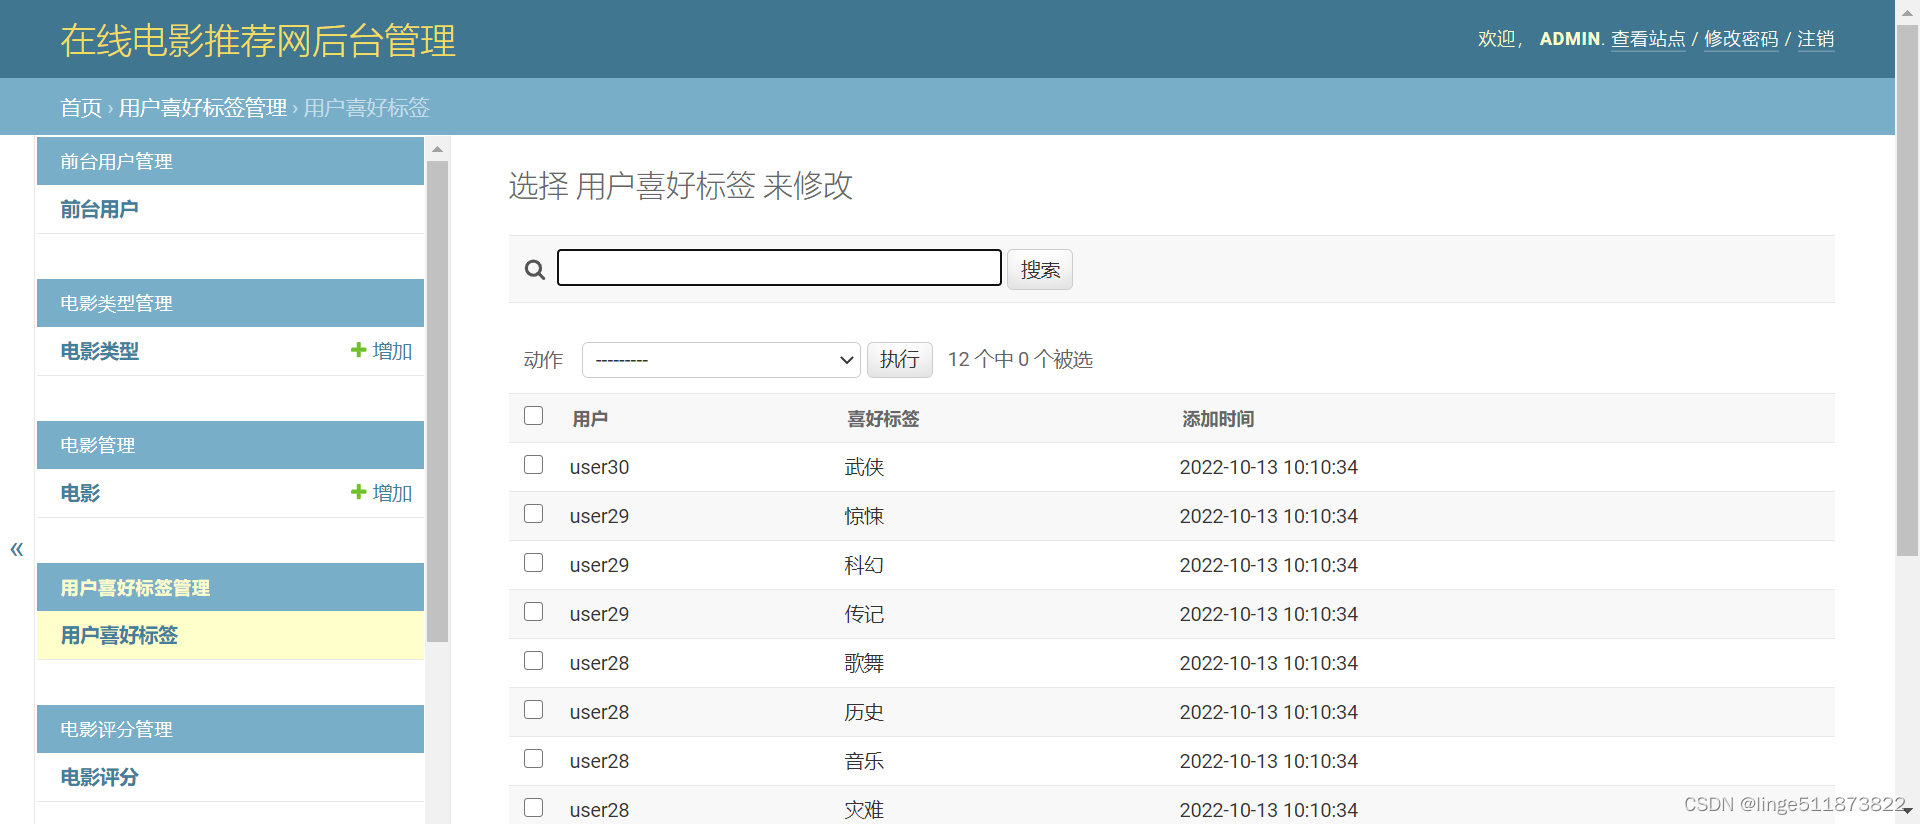Open 电影类型 in the sidebar
Viewport: 1920px width, 824px height.
pyautogui.click(x=99, y=351)
